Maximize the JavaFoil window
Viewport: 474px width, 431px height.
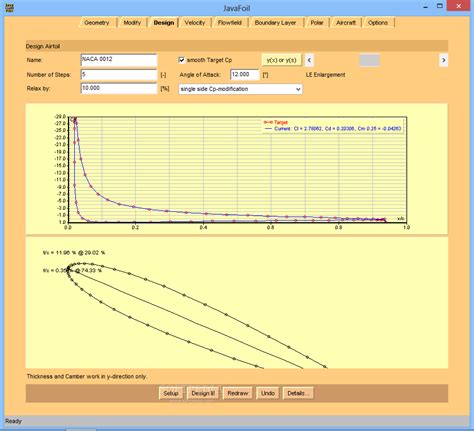[440, 6]
